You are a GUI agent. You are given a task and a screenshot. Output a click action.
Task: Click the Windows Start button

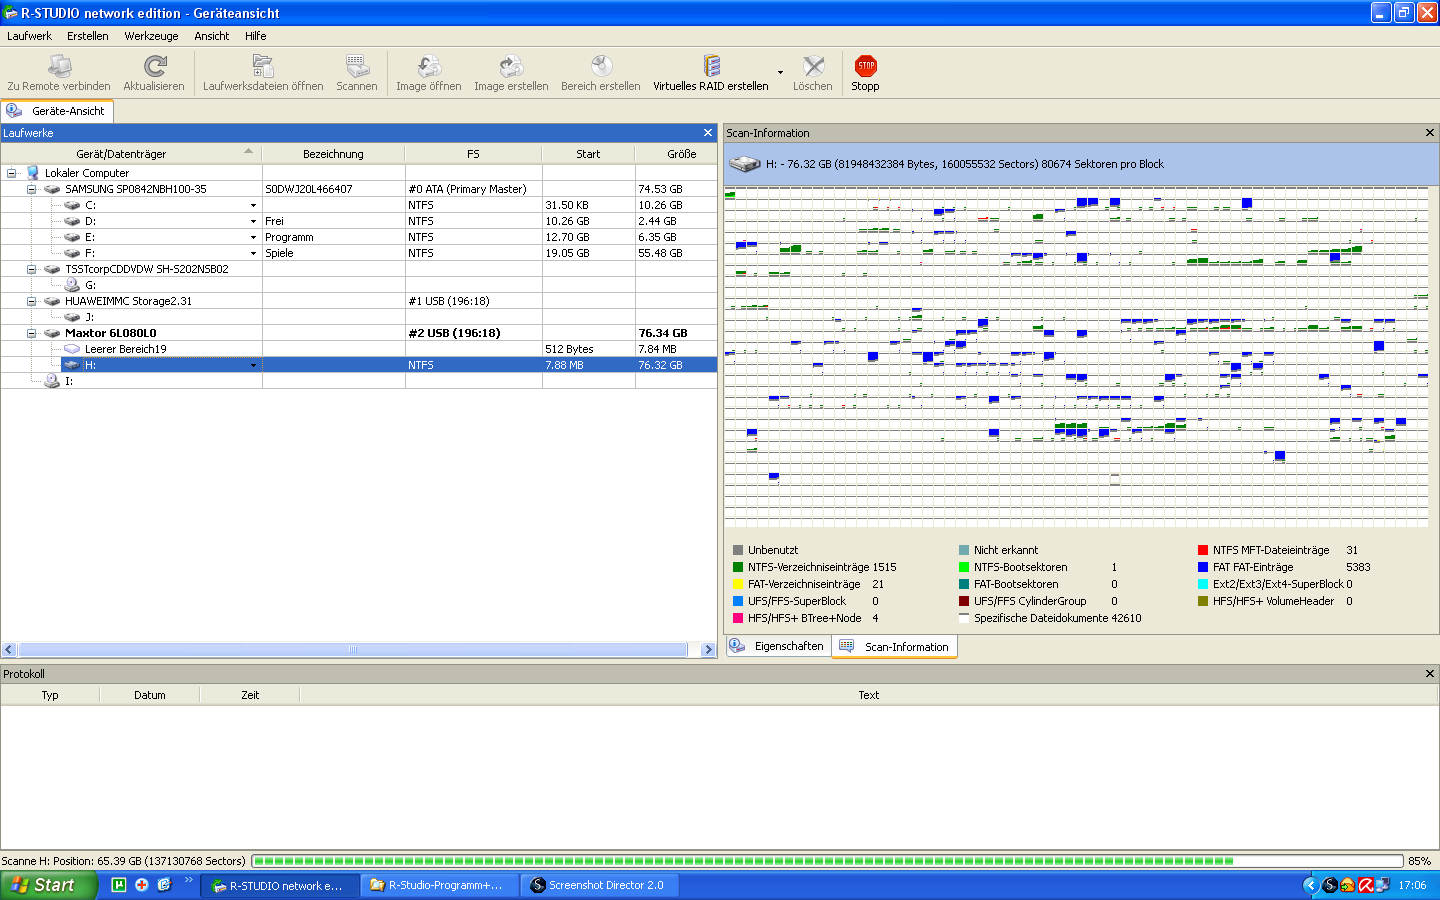point(48,885)
